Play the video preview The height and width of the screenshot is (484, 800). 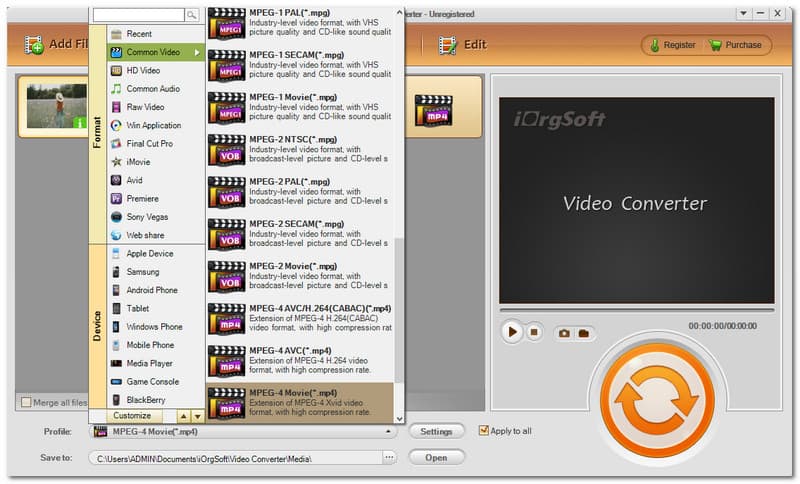512,333
